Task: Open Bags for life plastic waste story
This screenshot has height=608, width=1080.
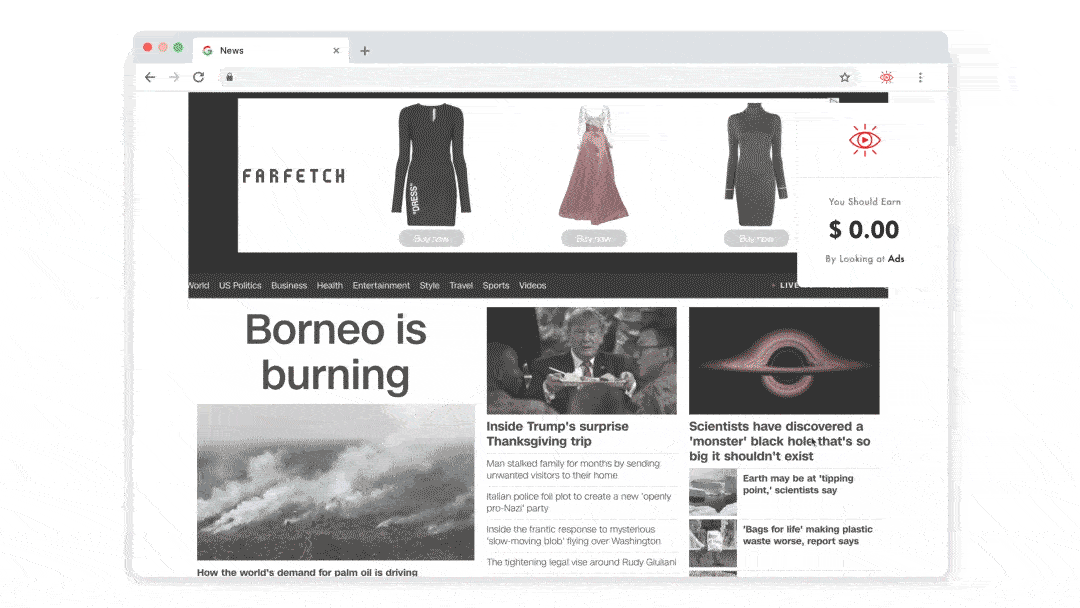Action: 807,535
